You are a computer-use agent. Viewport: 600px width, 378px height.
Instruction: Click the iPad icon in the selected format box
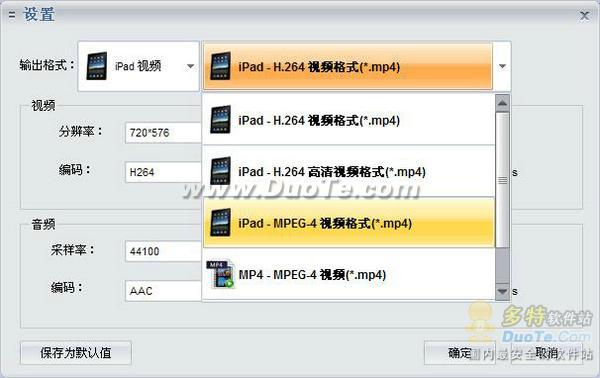tap(220, 66)
